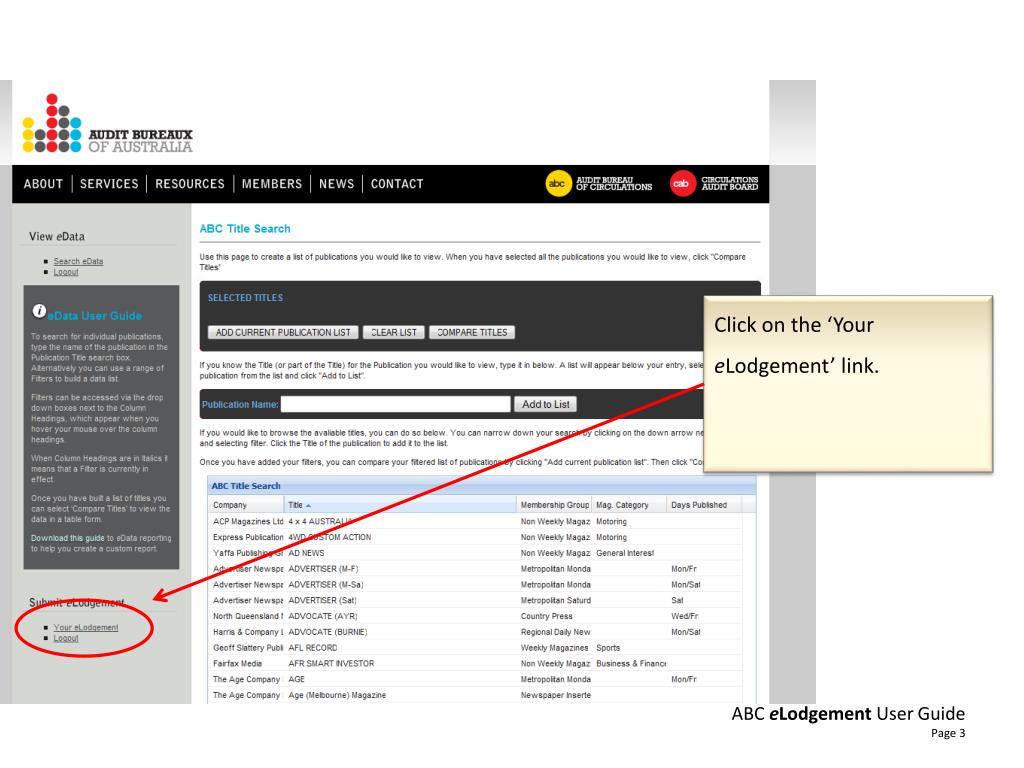Click the SELECTED TITLES panel heading
This screenshot has height=768, width=1024.
(x=246, y=298)
